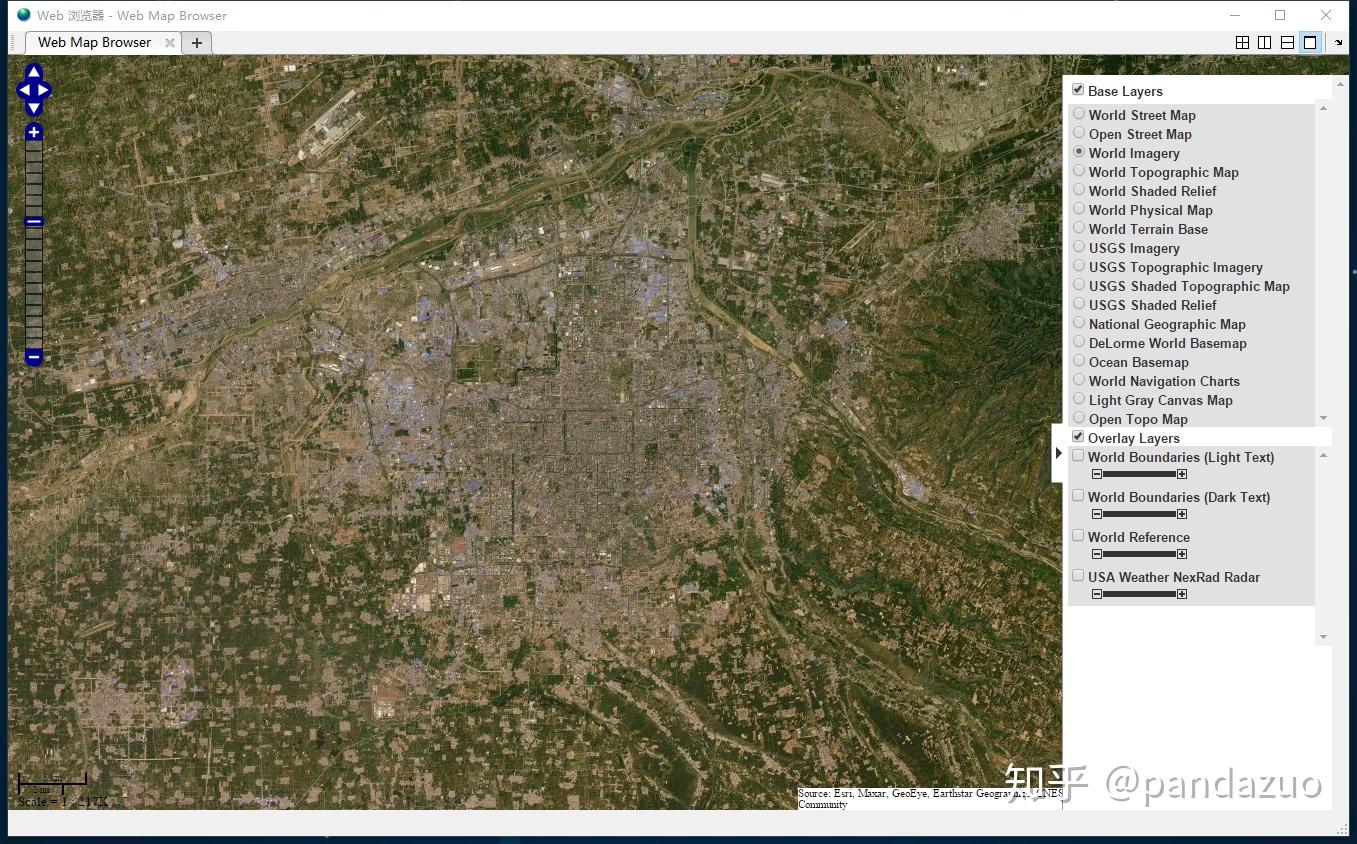Switch to vertical split layout
The width and height of the screenshot is (1357, 844).
(1264, 42)
